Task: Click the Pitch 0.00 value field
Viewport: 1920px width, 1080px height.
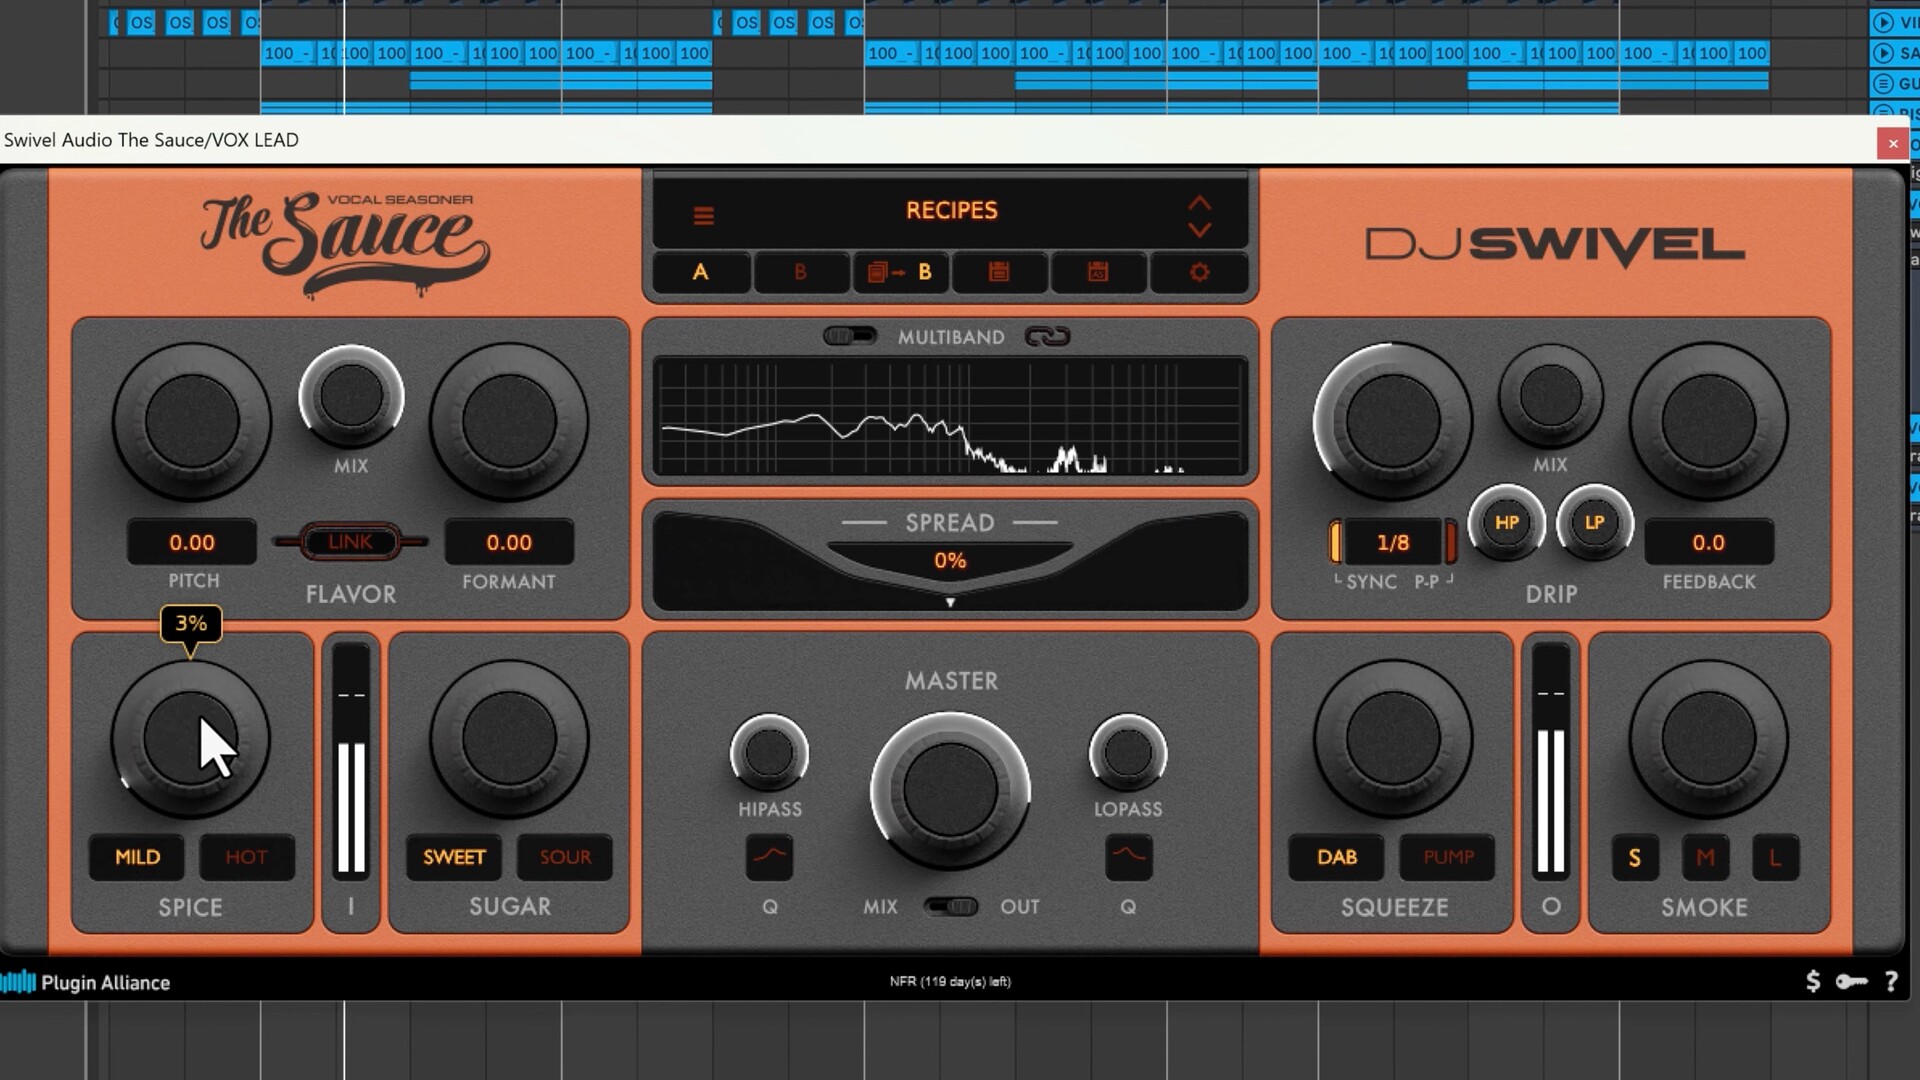Action: click(x=192, y=542)
